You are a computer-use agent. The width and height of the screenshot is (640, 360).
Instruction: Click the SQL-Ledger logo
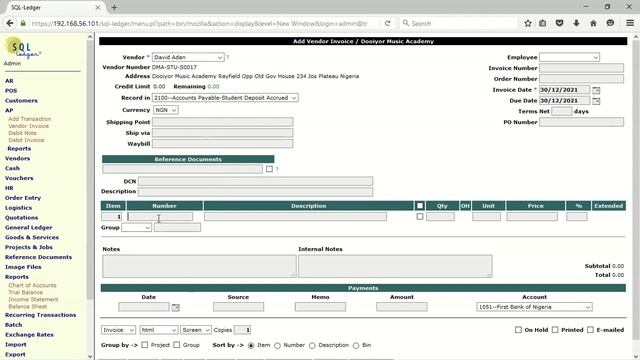tap(23, 49)
